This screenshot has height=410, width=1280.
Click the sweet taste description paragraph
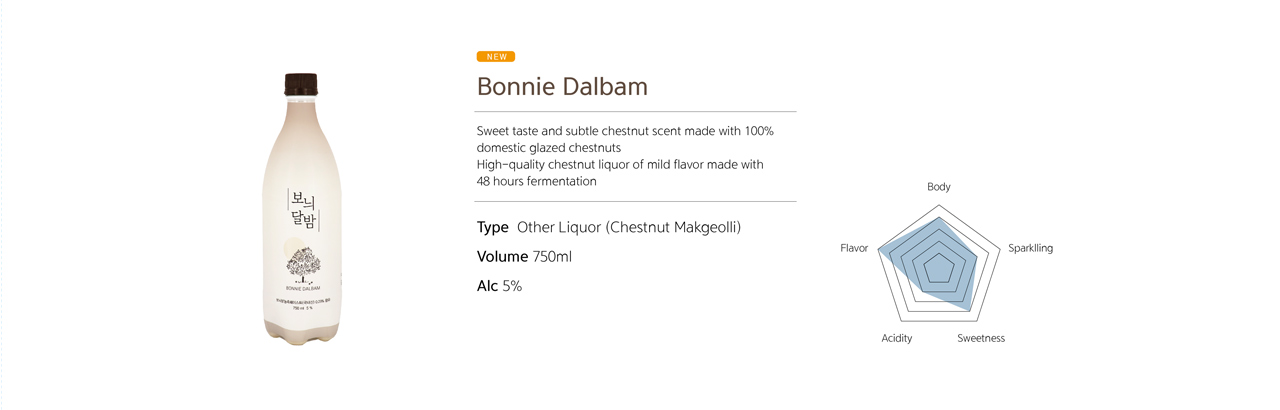(625, 156)
